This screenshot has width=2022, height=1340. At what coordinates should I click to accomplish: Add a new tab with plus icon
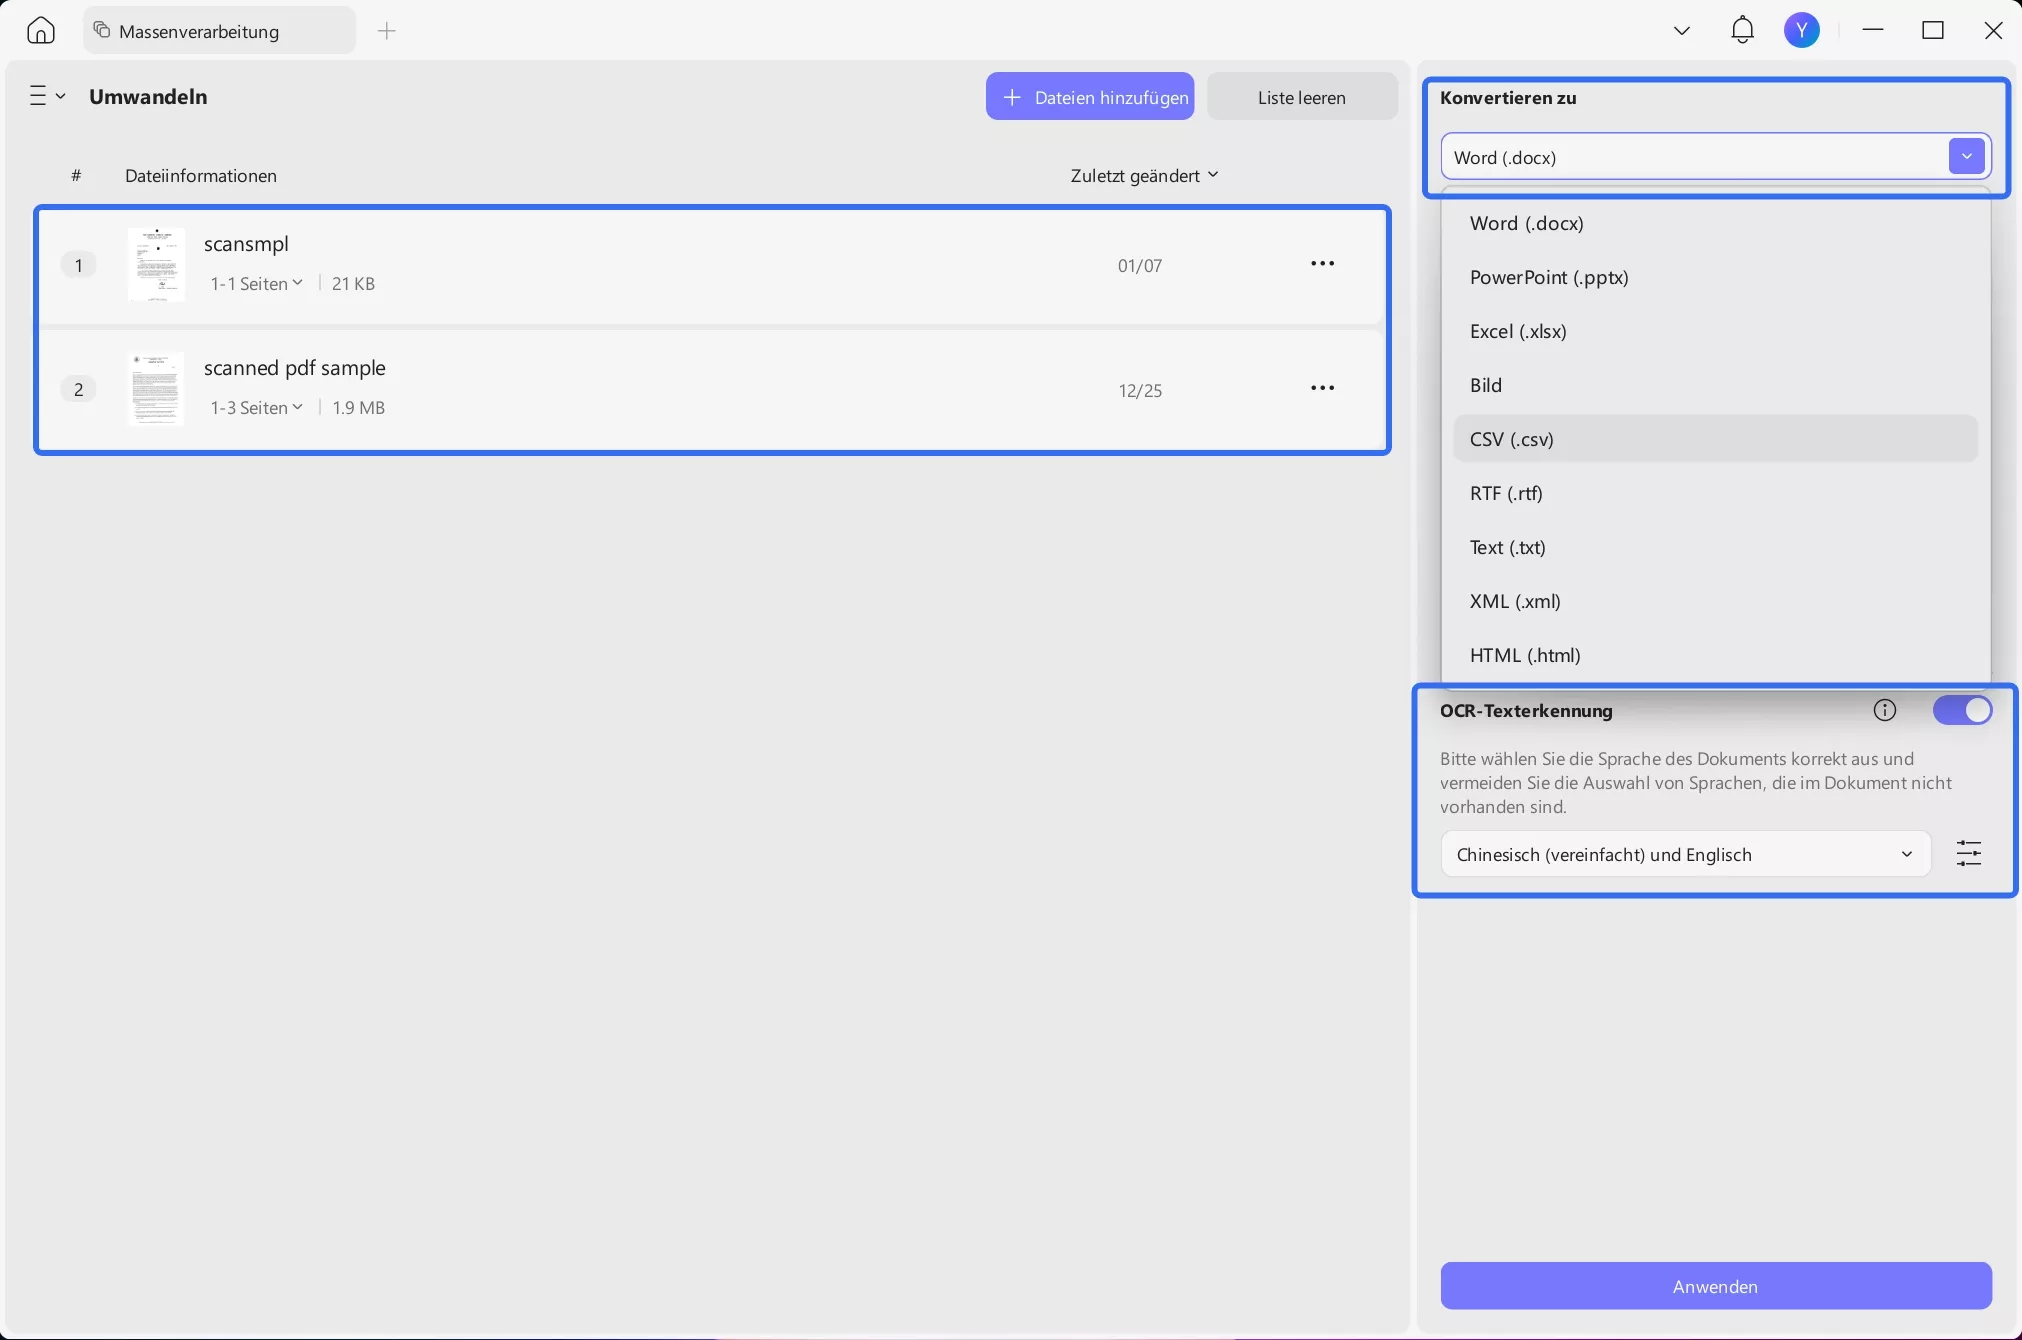tap(387, 31)
